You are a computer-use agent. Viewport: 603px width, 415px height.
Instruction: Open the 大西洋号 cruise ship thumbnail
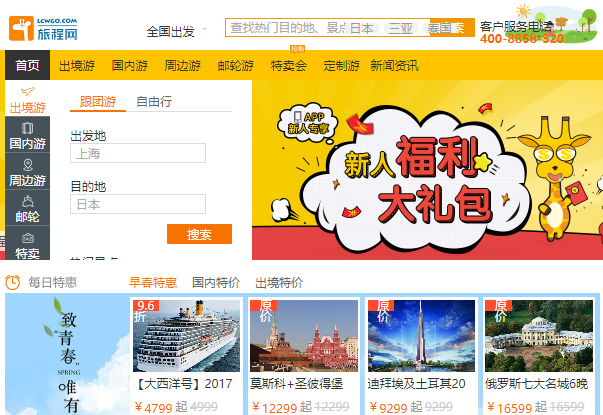point(186,336)
